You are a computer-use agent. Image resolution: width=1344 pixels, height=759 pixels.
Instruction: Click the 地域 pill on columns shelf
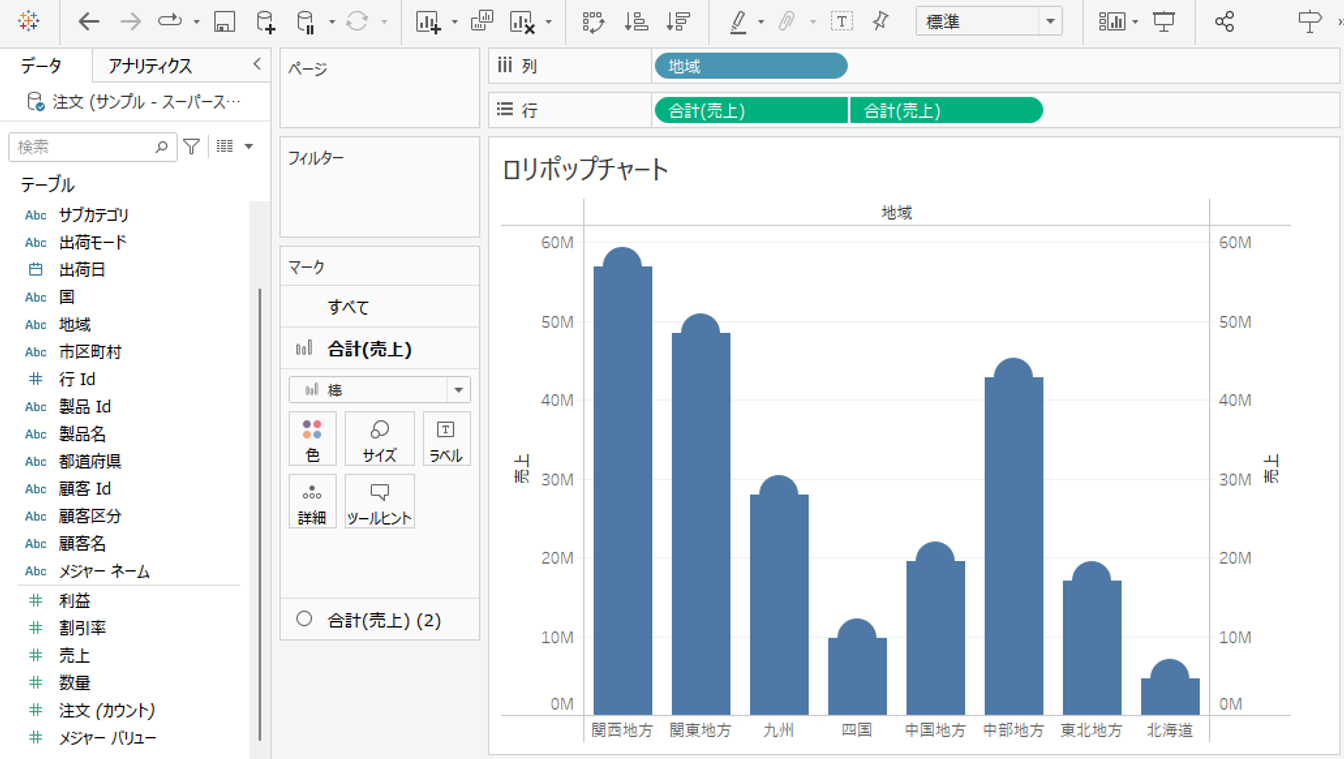click(x=751, y=66)
